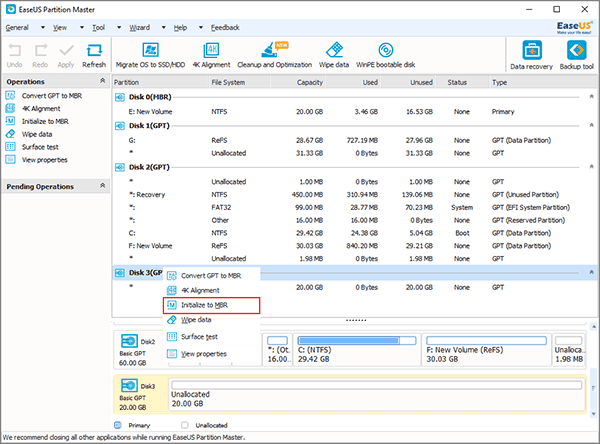Viewport: 600px width, 444px height.
Task: Collapse the Pending Operations panel
Action: pyautogui.click(x=102, y=186)
